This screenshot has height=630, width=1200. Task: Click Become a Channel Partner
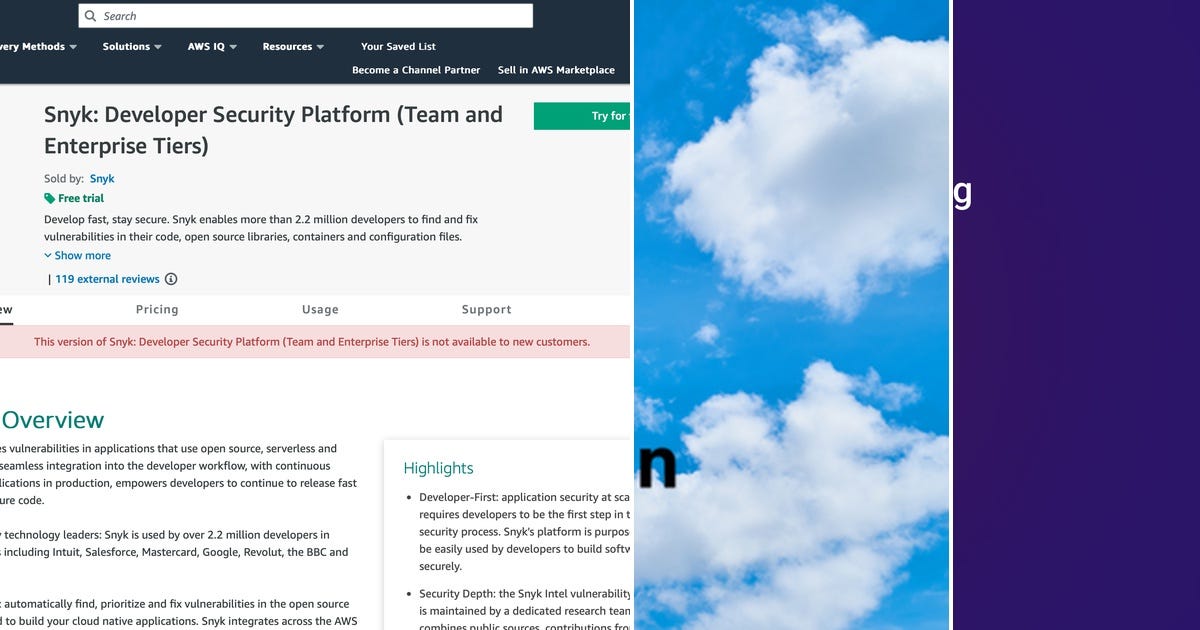[415, 70]
